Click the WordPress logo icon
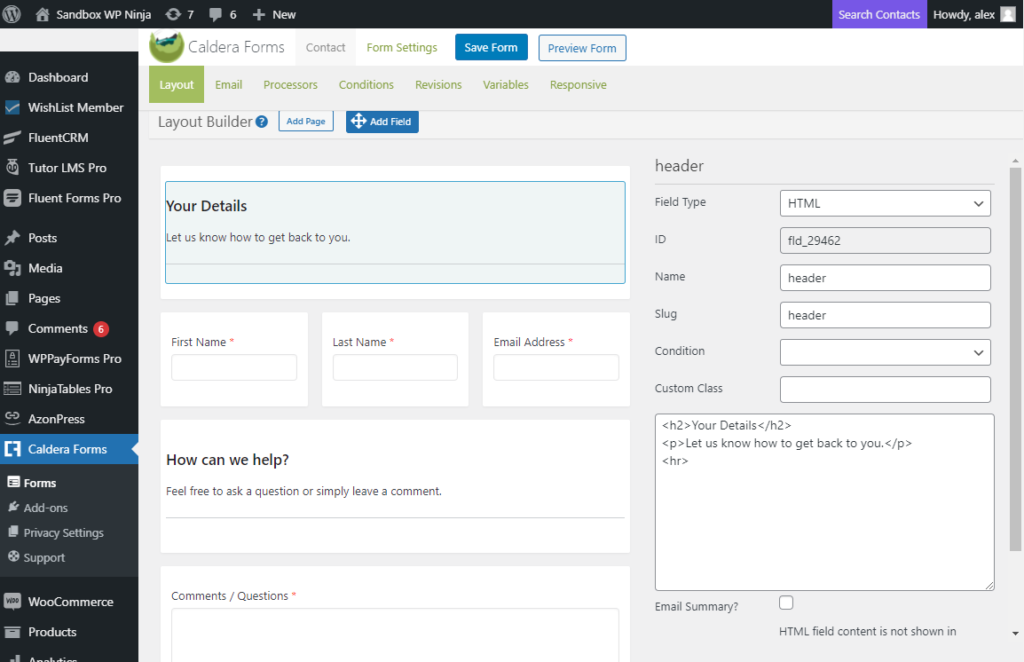The height and width of the screenshot is (662, 1024). pyautogui.click(x=12, y=14)
